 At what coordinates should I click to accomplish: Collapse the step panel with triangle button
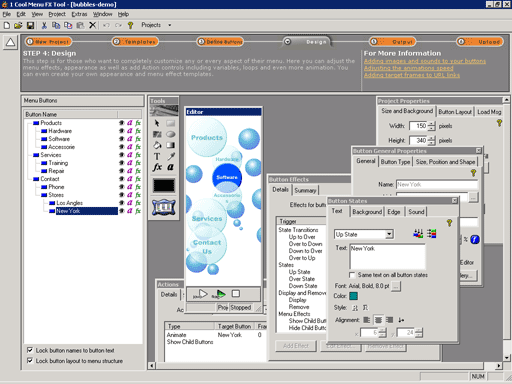(10, 42)
